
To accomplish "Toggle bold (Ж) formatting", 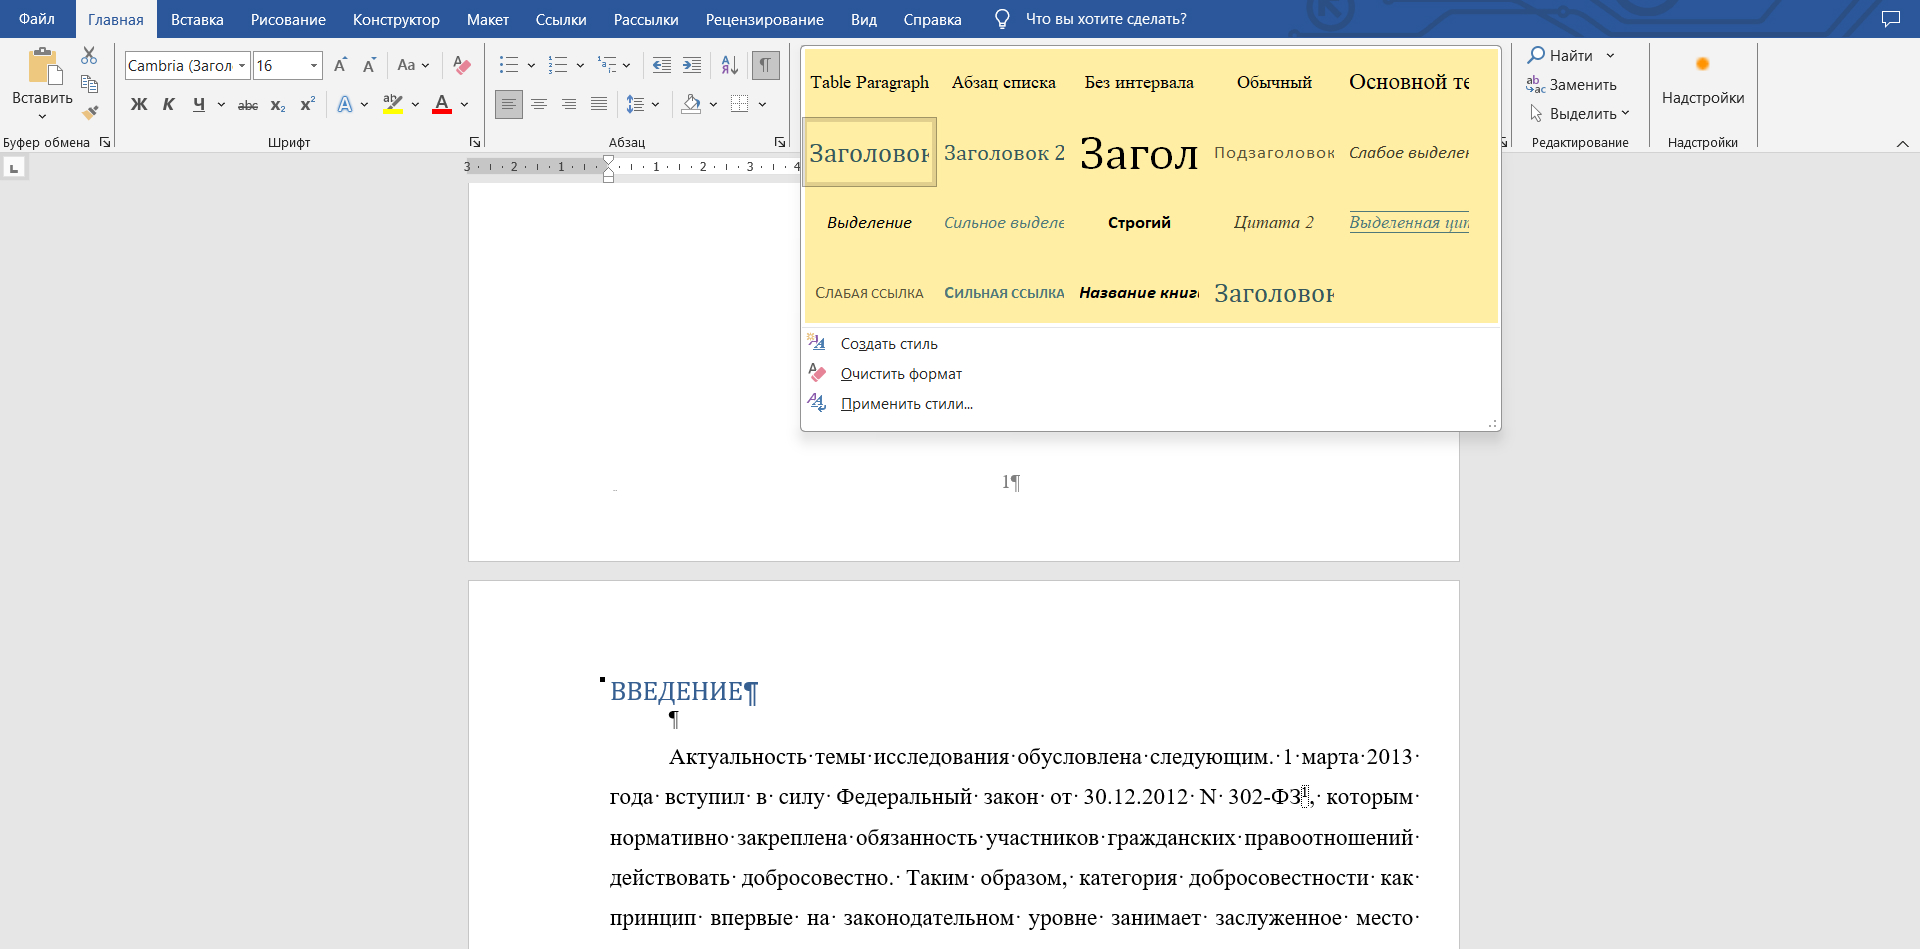I will pyautogui.click(x=139, y=105).
